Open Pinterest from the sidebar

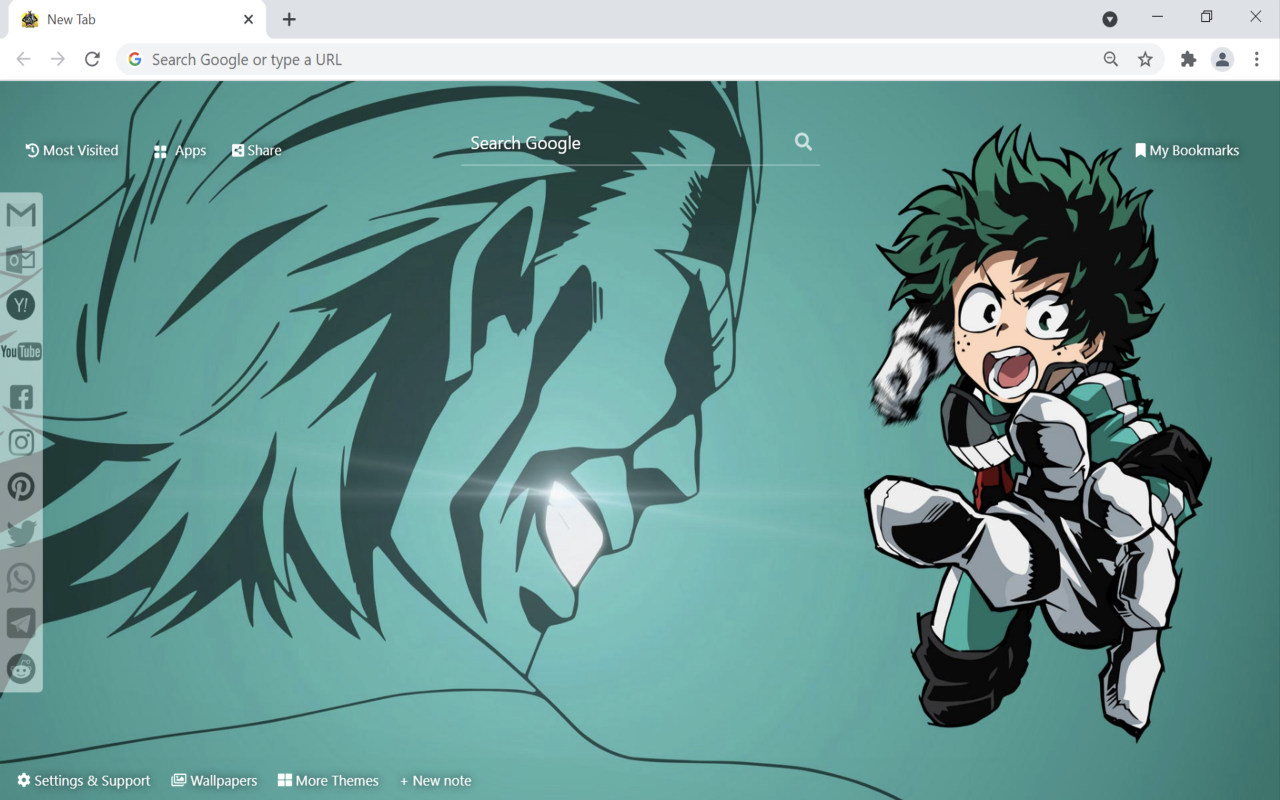[21, 487]
